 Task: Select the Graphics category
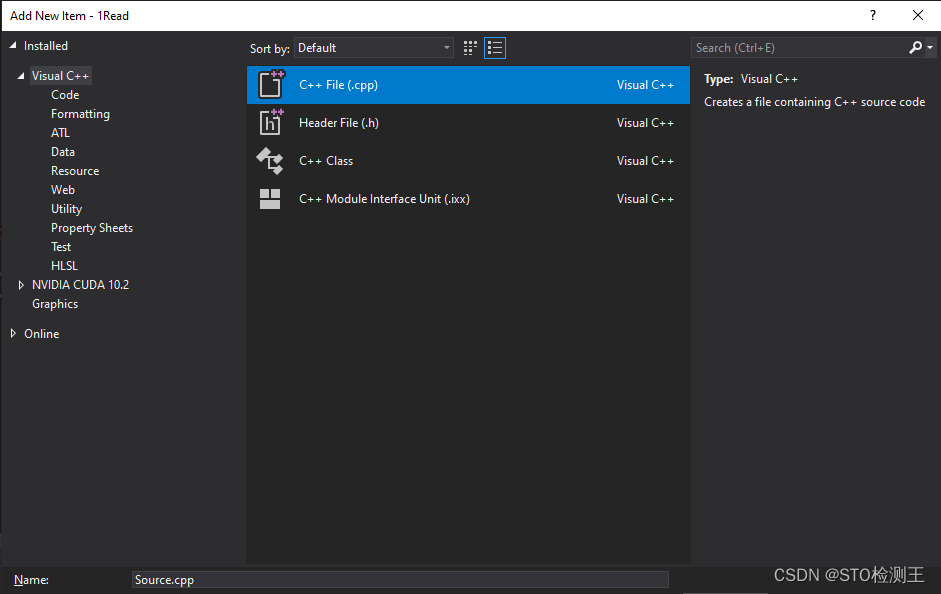pyautogui.click(x=55, y=303)
